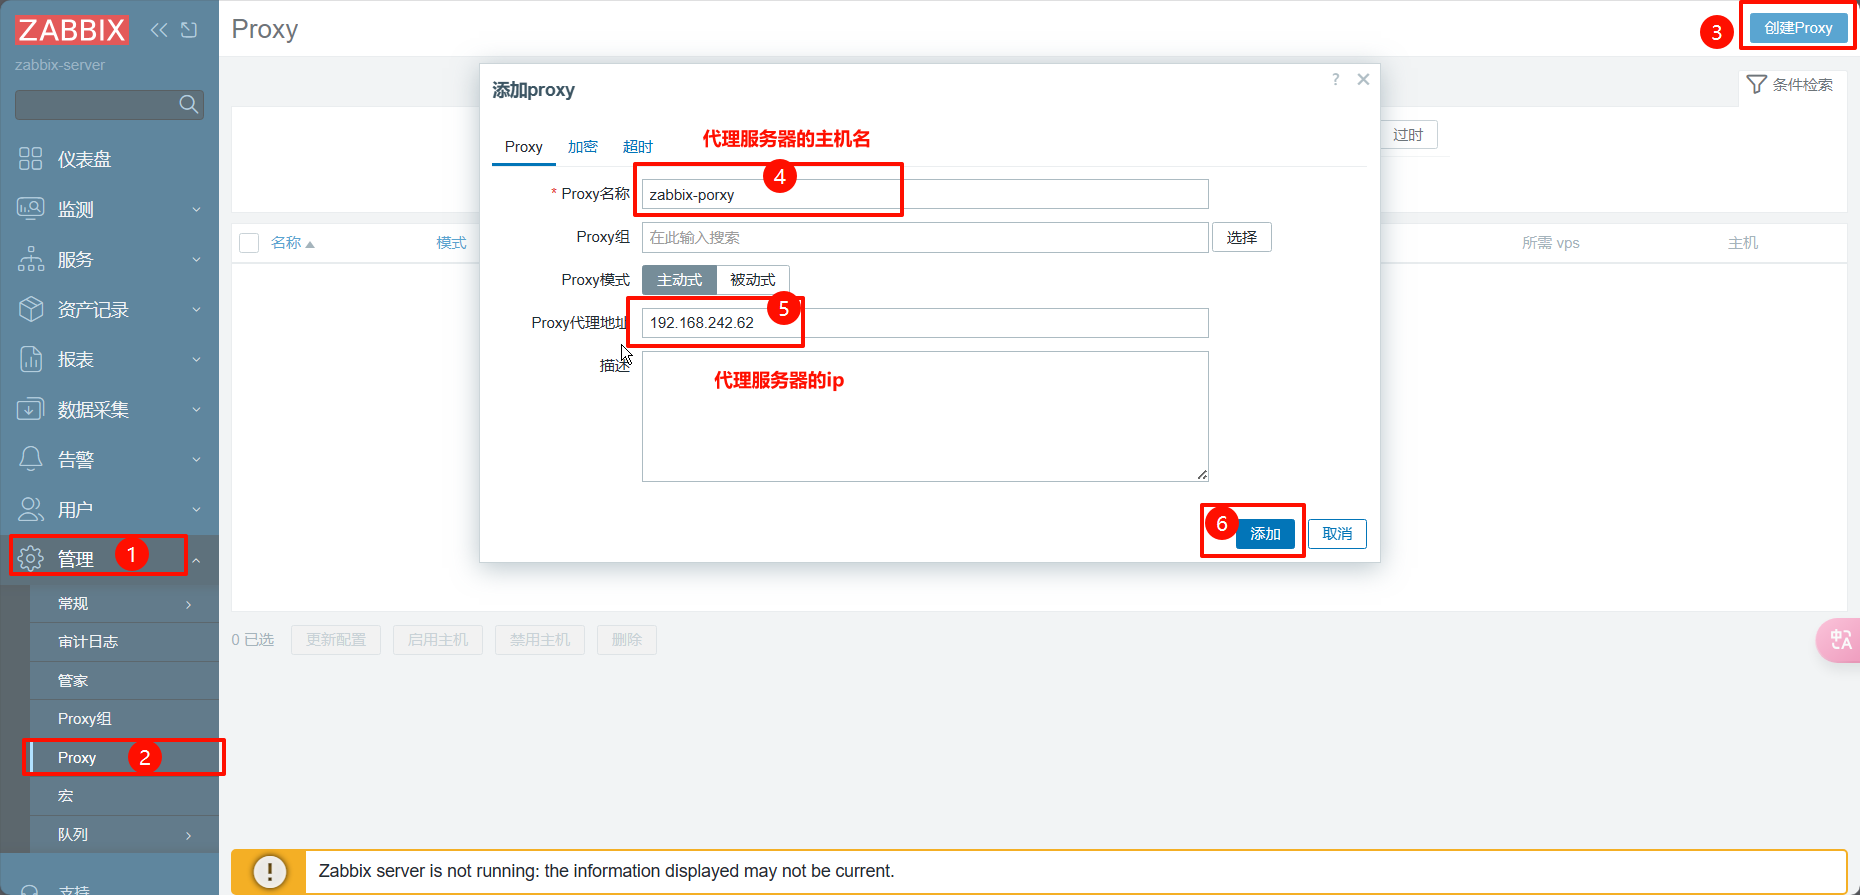This screenshot has height=895, width=1860.
Task: Focus the Proxy组 search field
Action: [x=925, y=237]
